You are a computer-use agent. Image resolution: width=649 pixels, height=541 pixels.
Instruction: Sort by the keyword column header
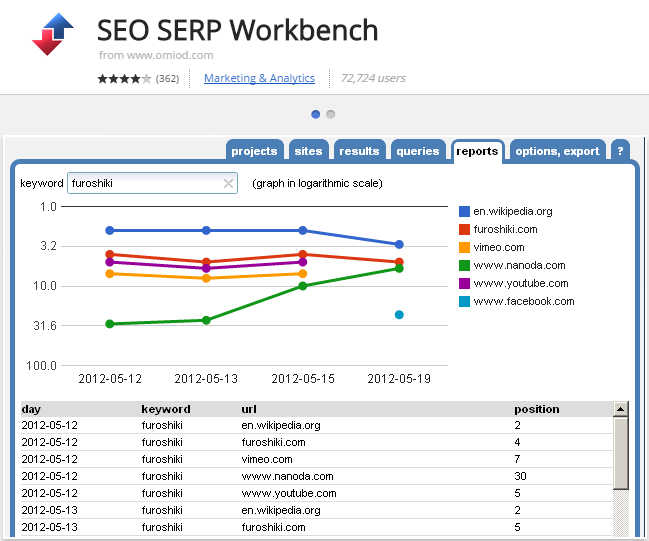point(166,409)
